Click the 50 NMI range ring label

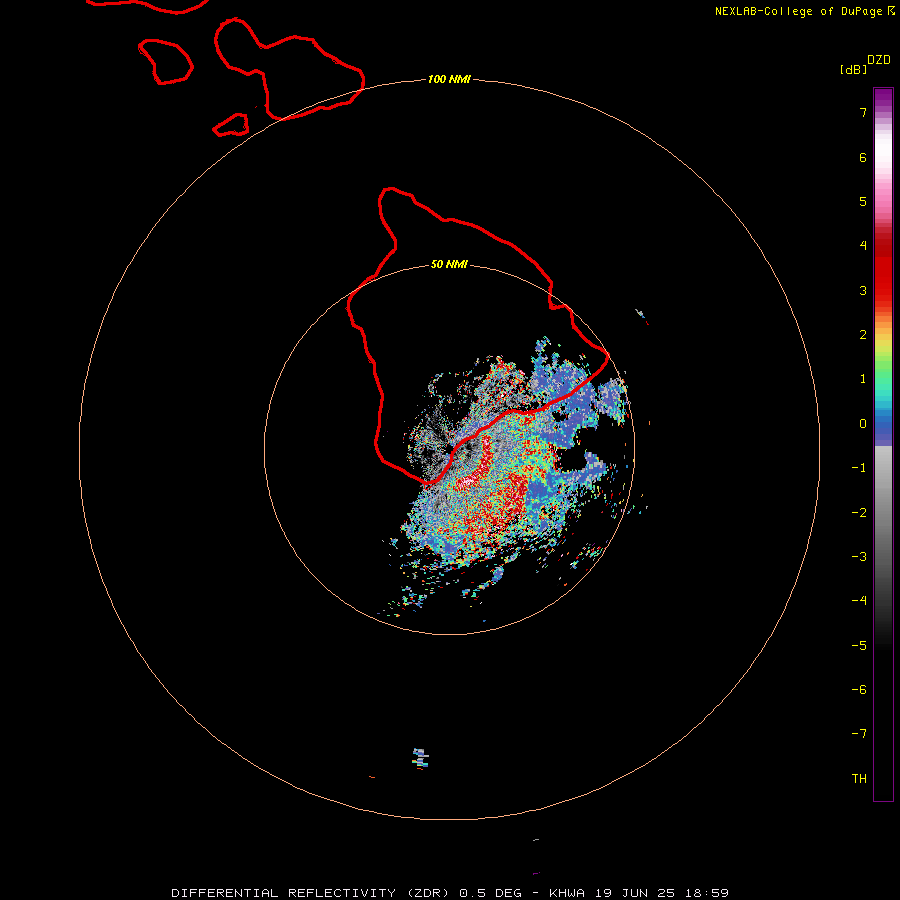pyautogui.click(x=449, y=264)
